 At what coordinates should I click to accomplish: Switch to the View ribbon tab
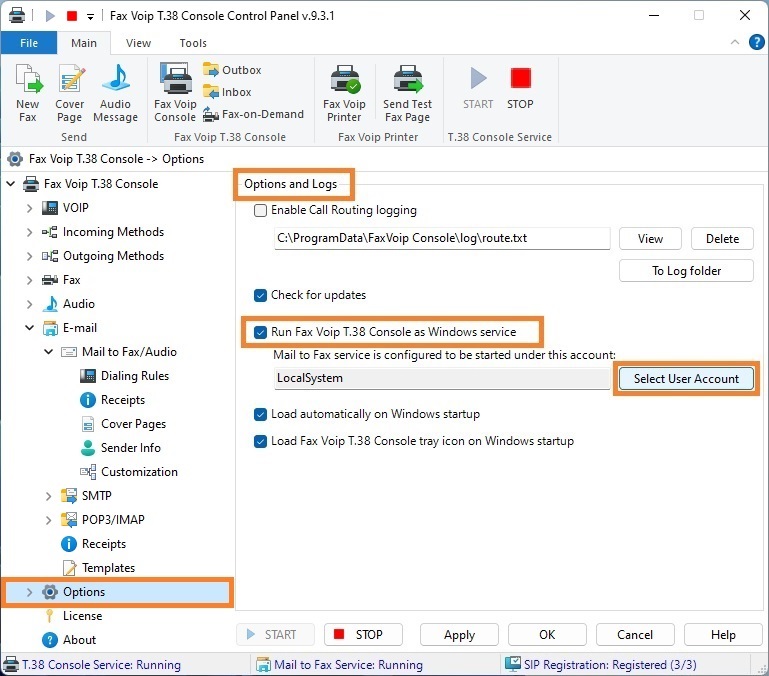[x=138, y=43]
